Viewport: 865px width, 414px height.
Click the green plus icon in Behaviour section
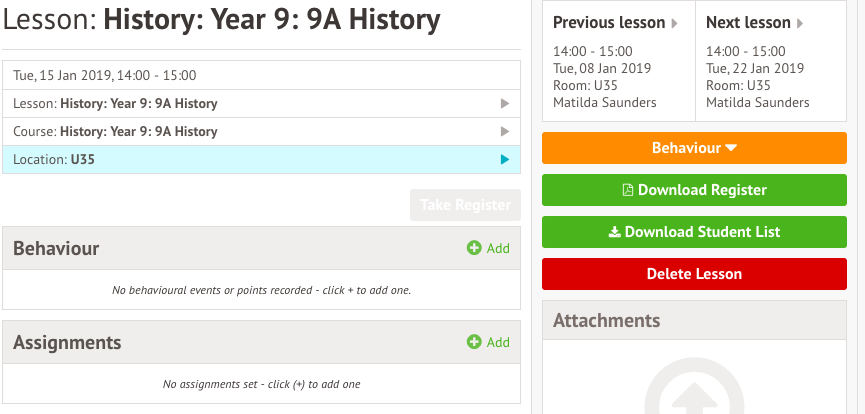click(474, 248)
